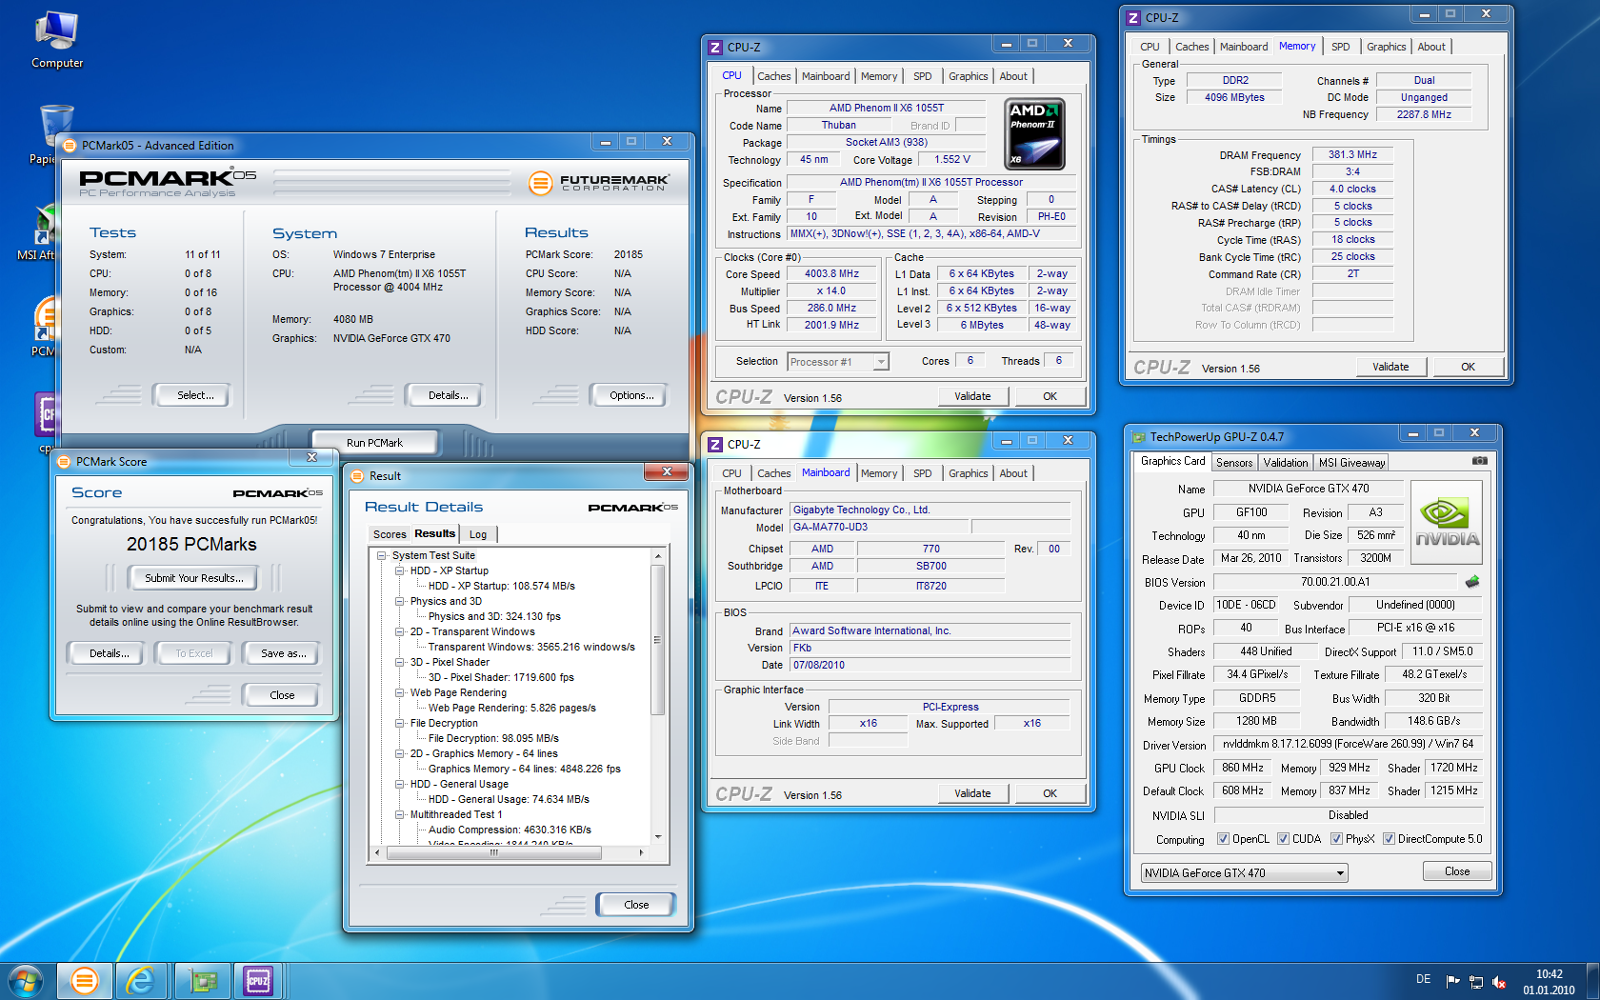Open the MSI Giveaway tab in GPU-Z

[1351, 463]
